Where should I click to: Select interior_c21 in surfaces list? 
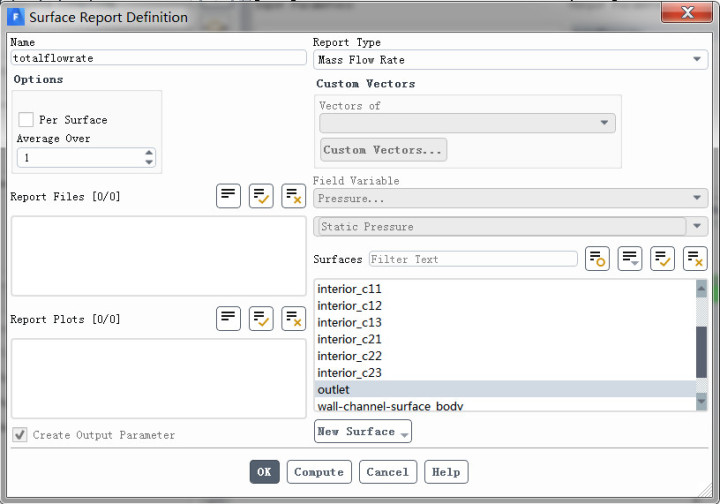click(x=505, y=339)
